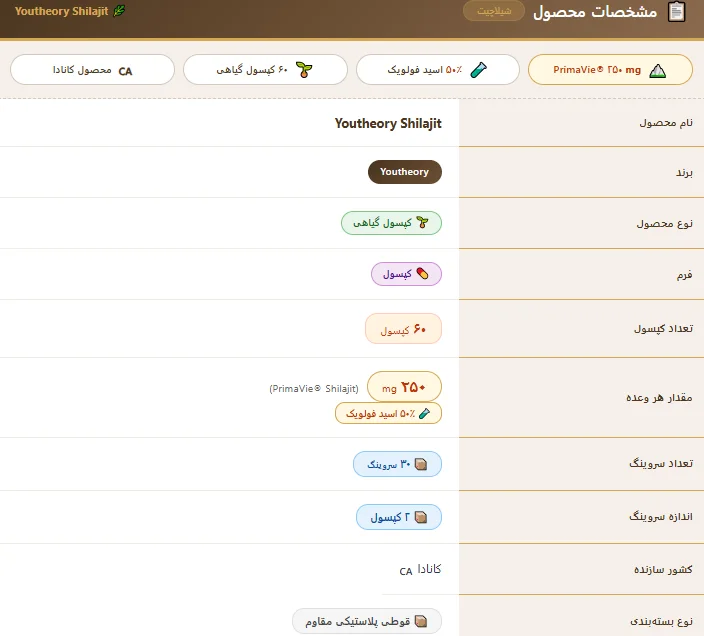Screen dimensions: 704x636
Task: Click the box icon in ۳۰ سروینگ badge
Action: point(421,464)
